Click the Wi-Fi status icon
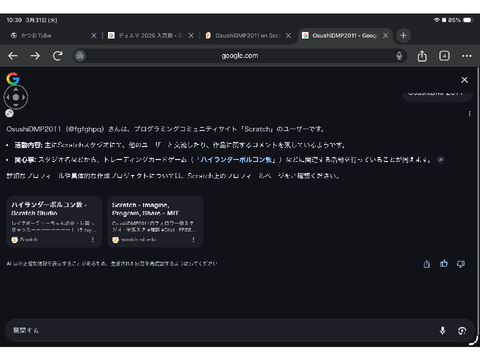The image size is (480, 360). coord(436,20)
